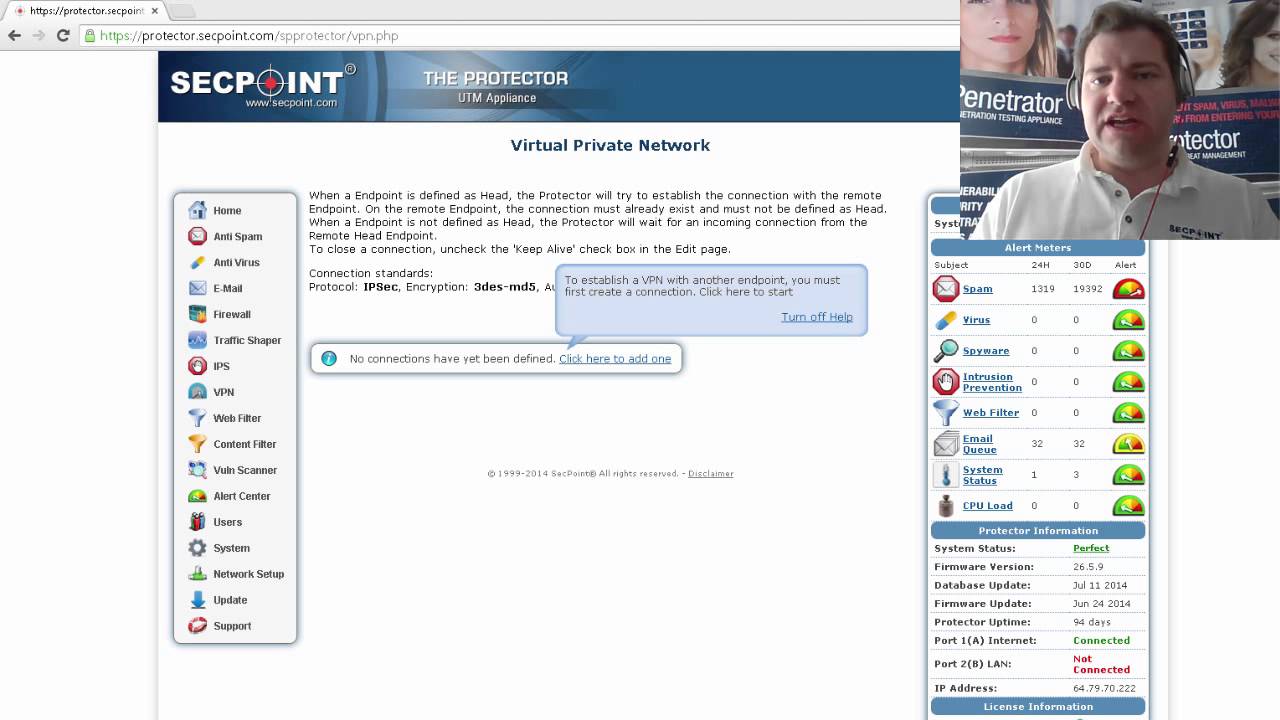Viewport: 1280px width, 720px height.
Task: Click the Home icon in sidebar
Action: (x=197, y=210)
